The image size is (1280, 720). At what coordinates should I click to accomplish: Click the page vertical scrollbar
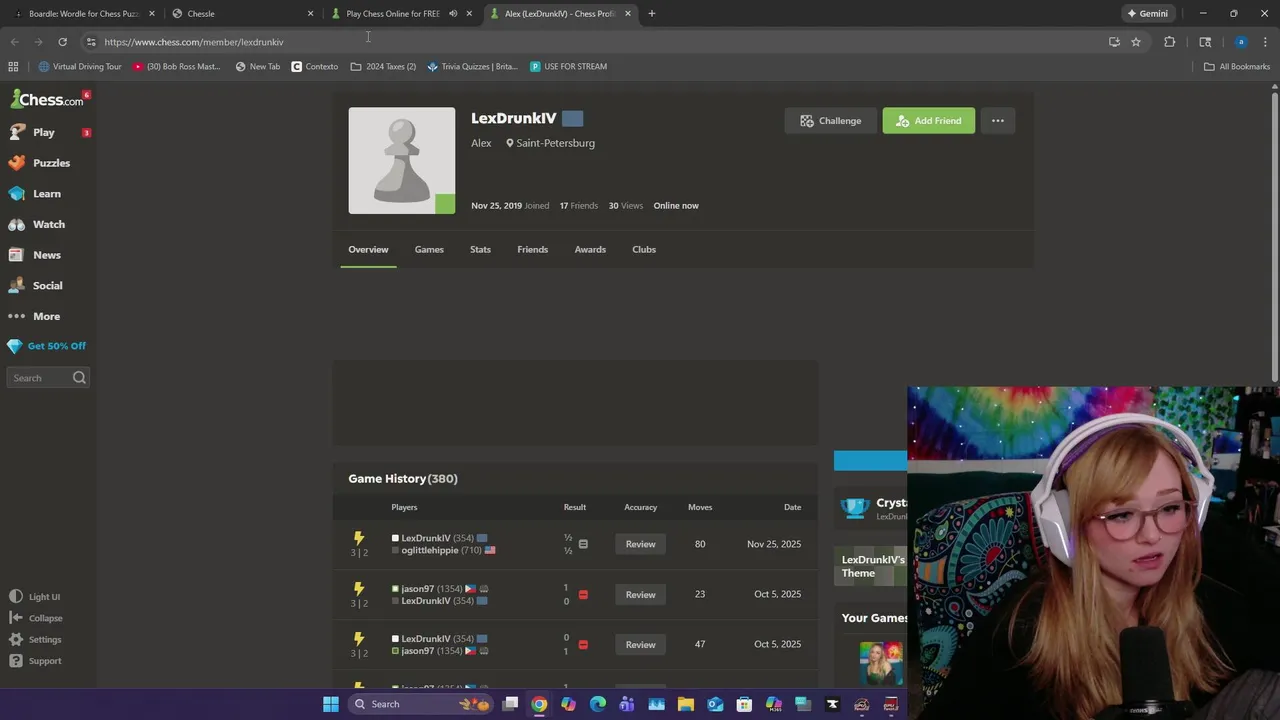point(1275,236)
